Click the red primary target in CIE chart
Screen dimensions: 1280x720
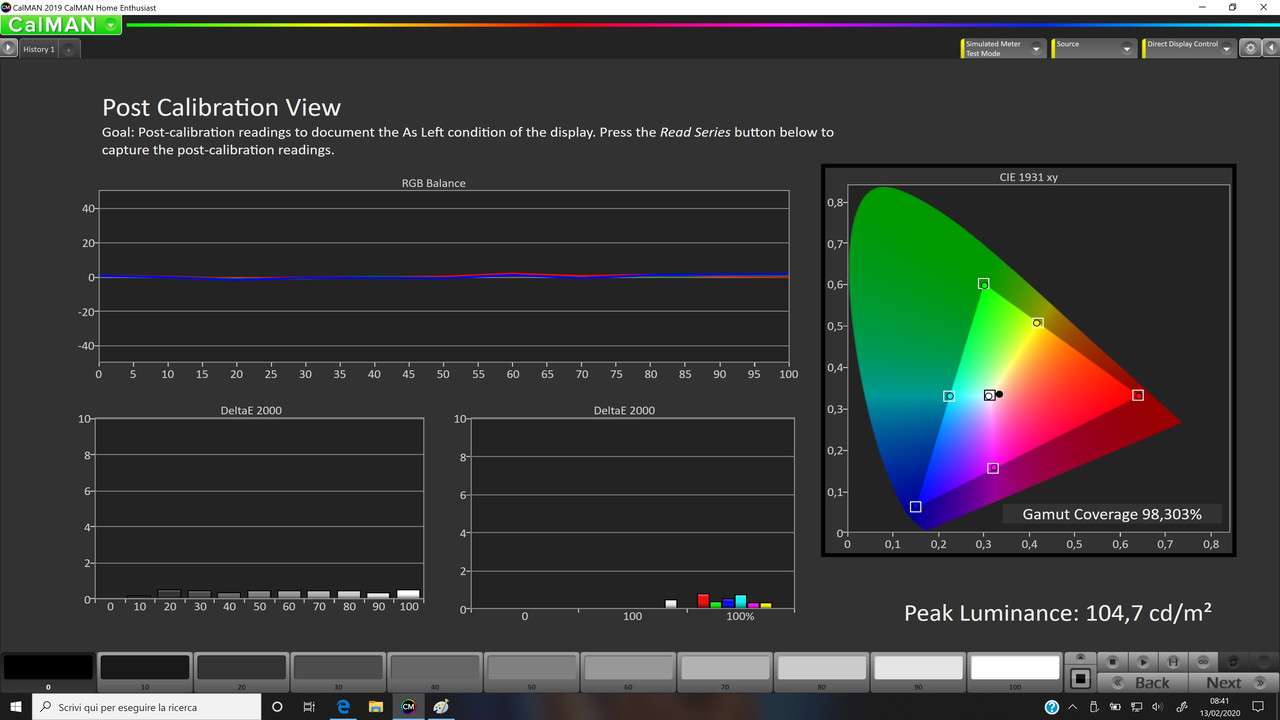(x=1138, y=396)
